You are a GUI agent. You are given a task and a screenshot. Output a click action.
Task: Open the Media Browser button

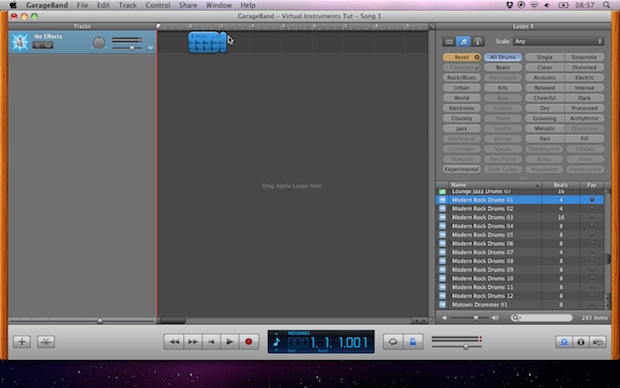[x=598, y=342]
